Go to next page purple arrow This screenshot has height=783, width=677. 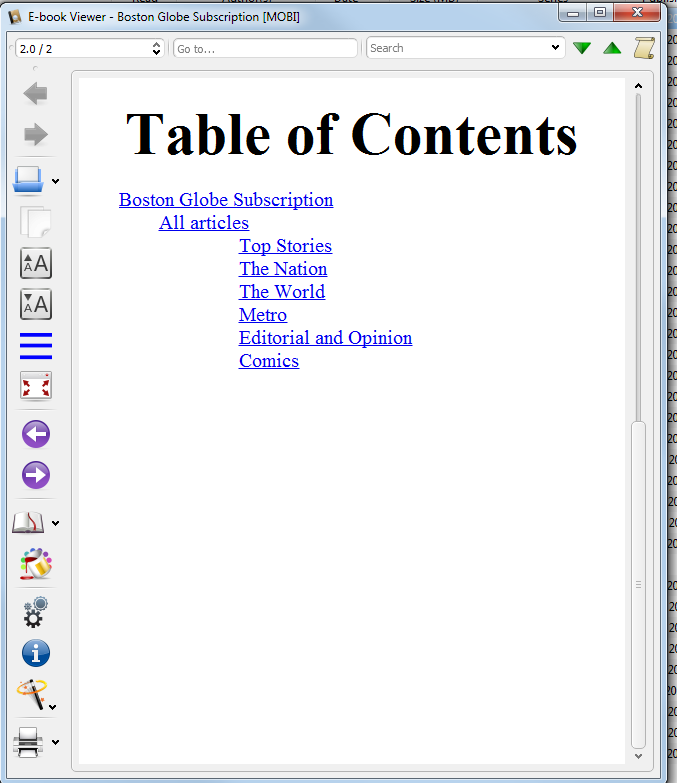point(35,475)
